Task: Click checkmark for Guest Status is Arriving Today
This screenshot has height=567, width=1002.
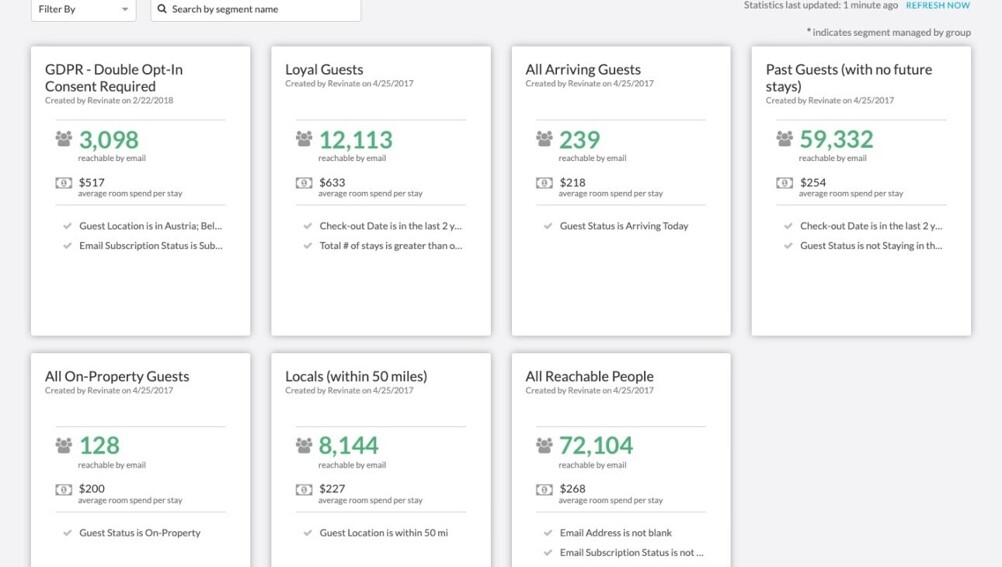Action: [x=548, y=226]
